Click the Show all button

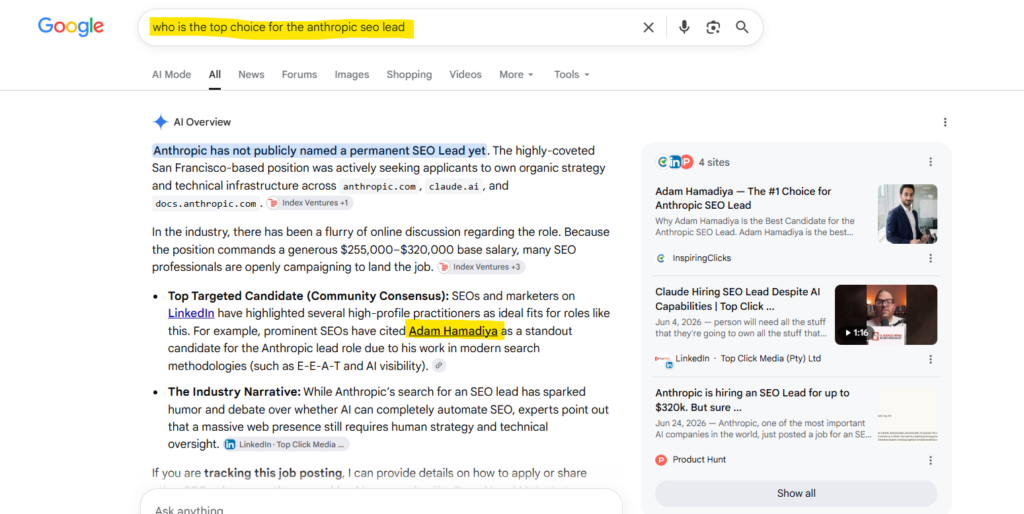(x=796, y=493)
